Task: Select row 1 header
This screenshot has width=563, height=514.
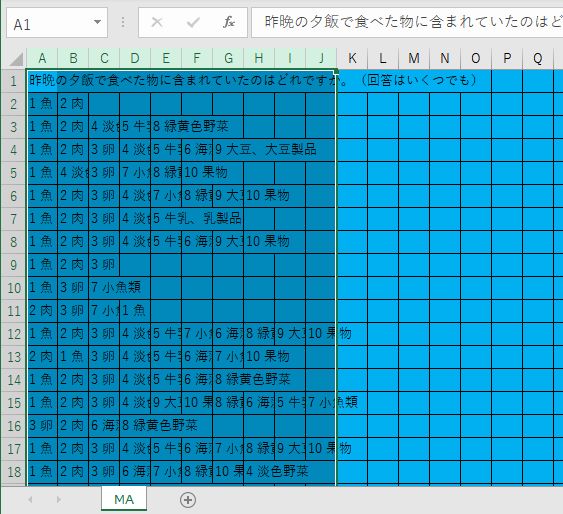Action: [14, 81]
